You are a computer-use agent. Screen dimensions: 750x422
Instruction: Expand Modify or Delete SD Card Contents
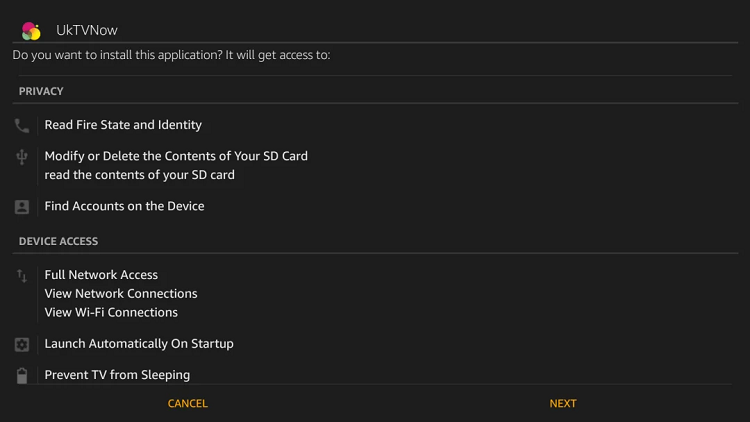coord(176,156)
